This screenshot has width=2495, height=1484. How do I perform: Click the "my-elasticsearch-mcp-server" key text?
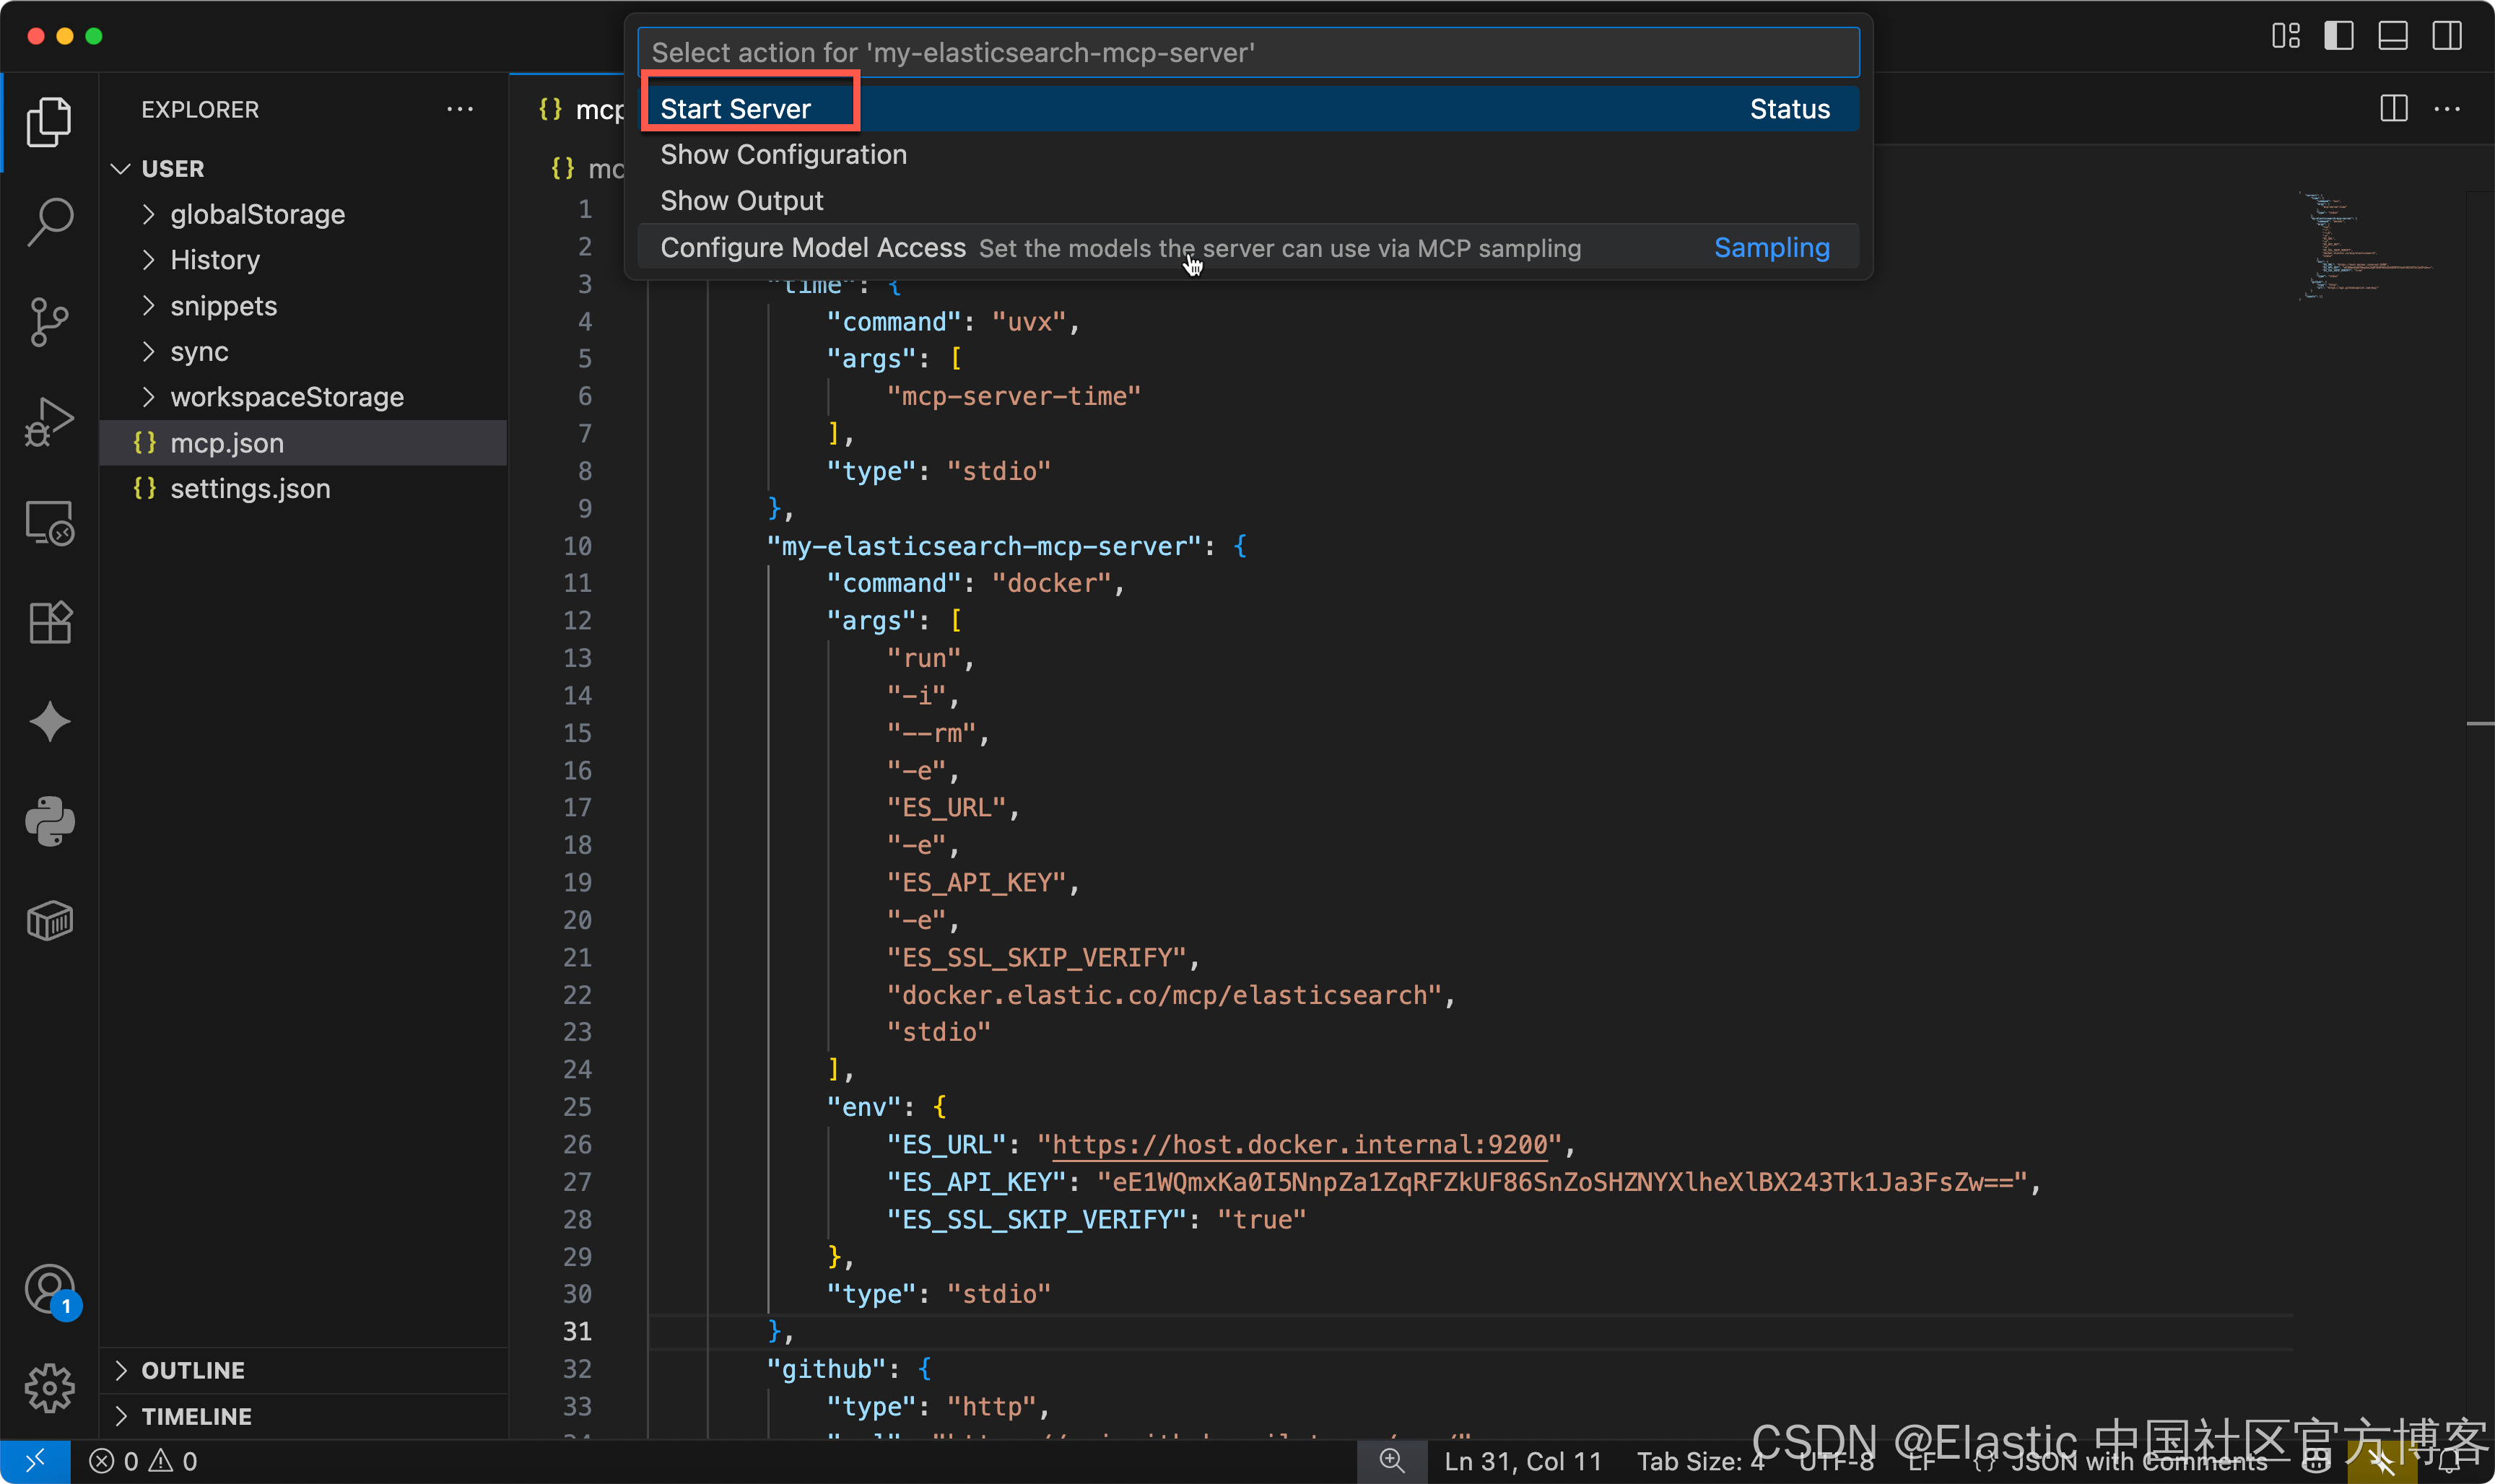click(983, 546)
